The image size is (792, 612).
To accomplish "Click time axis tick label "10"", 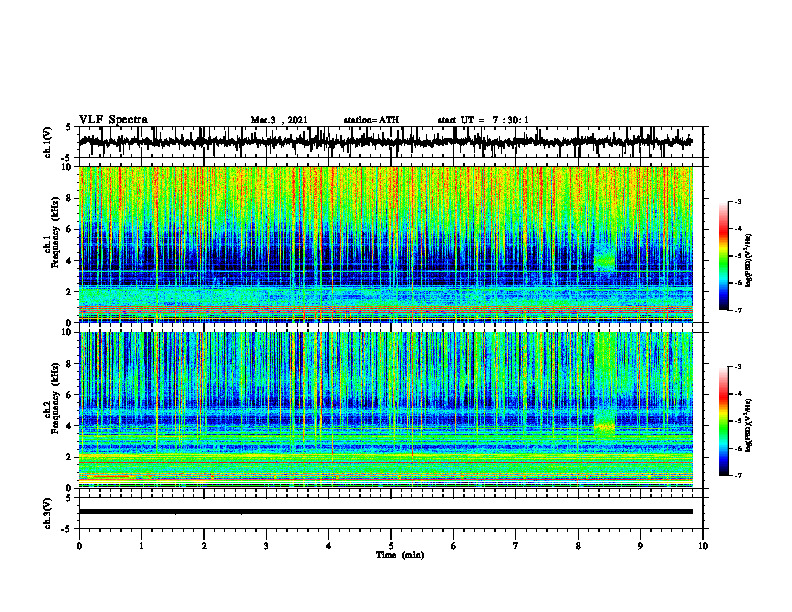I will click(703, 546).
